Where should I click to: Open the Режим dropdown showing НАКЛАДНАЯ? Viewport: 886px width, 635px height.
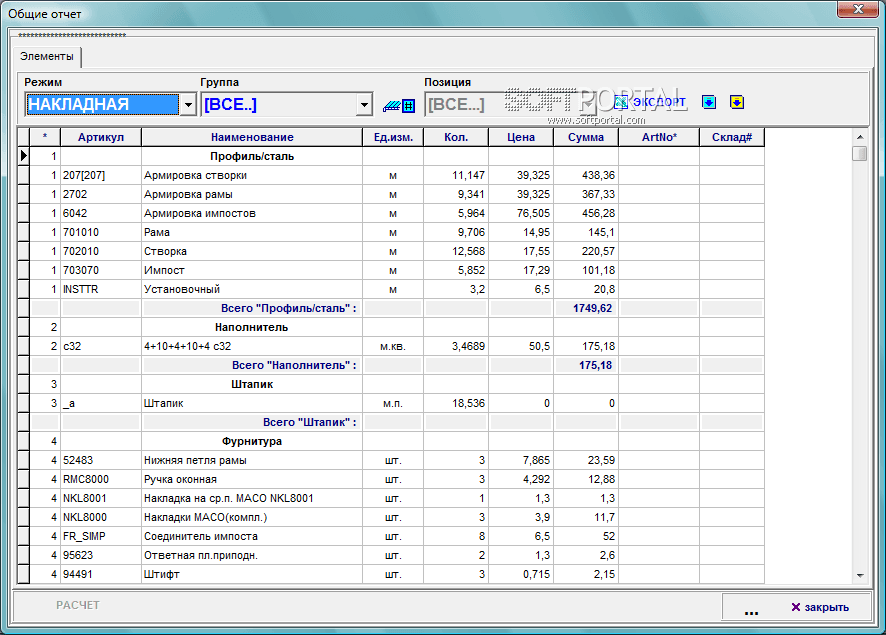pos(187,105)
